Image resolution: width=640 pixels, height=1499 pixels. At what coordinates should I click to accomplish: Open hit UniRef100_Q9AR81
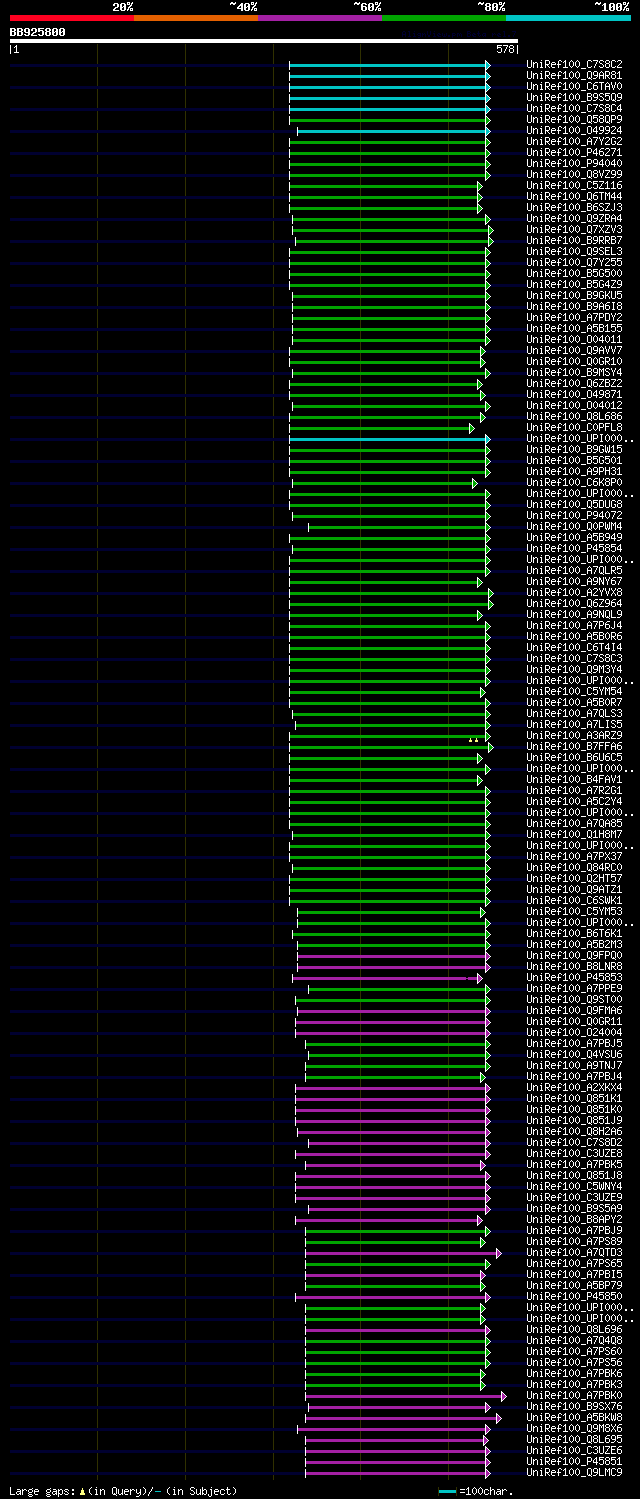(574, 76)
